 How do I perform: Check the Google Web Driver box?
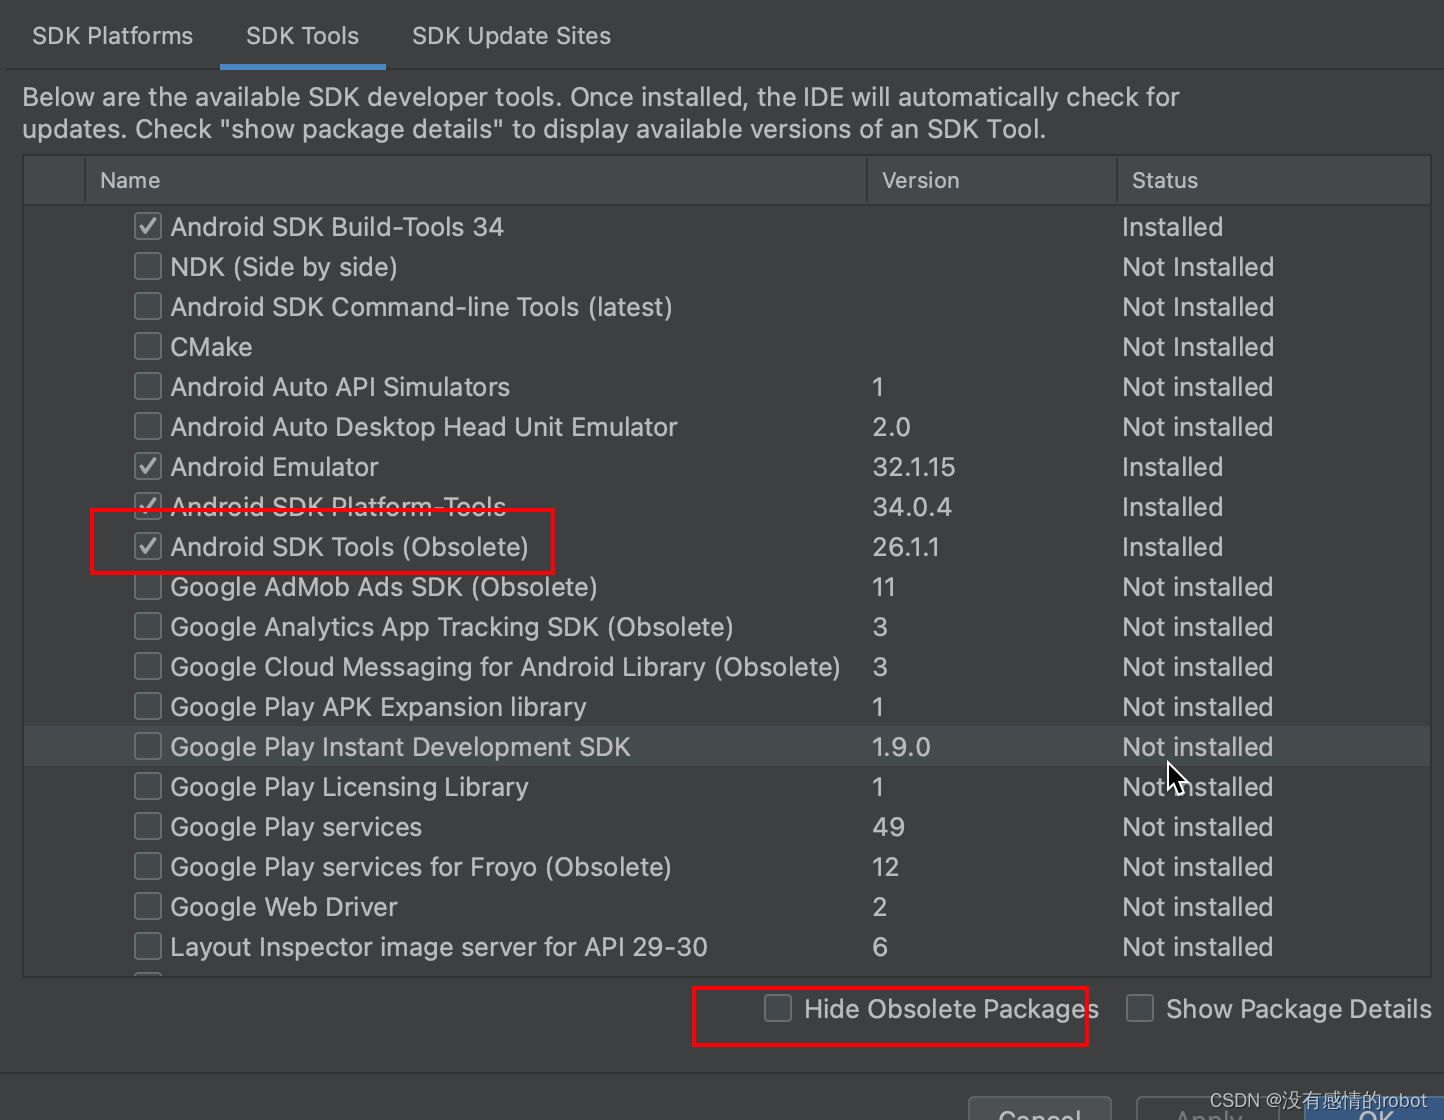pyautogui.click(x=148, y=906)
